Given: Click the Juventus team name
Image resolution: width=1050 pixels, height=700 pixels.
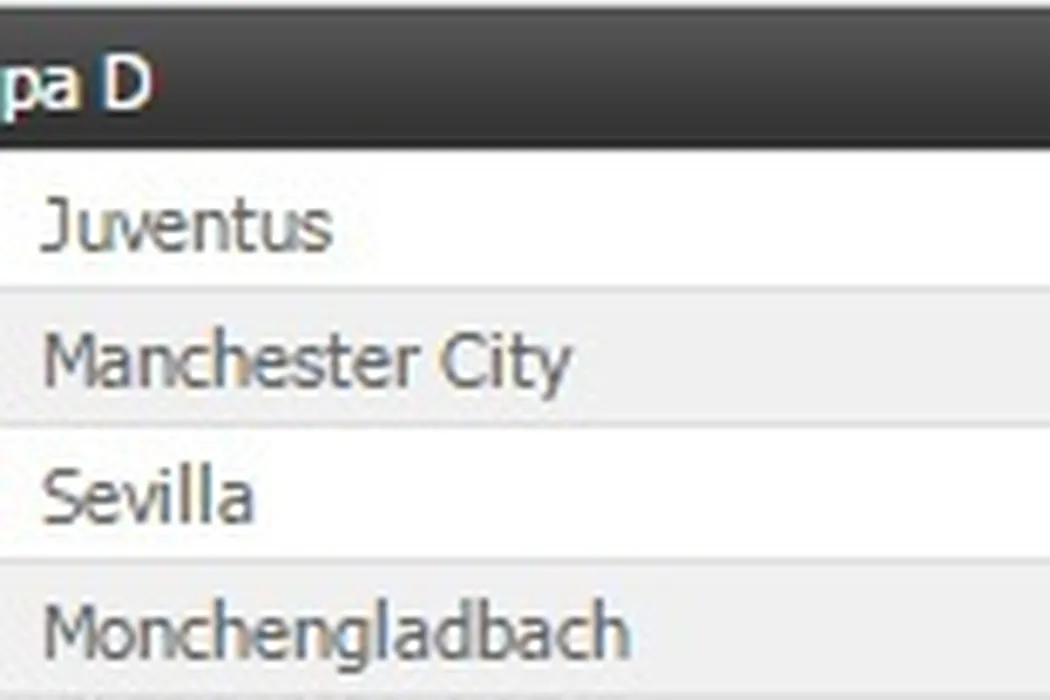Looking at the screenshot, I should tap(186, 226).
